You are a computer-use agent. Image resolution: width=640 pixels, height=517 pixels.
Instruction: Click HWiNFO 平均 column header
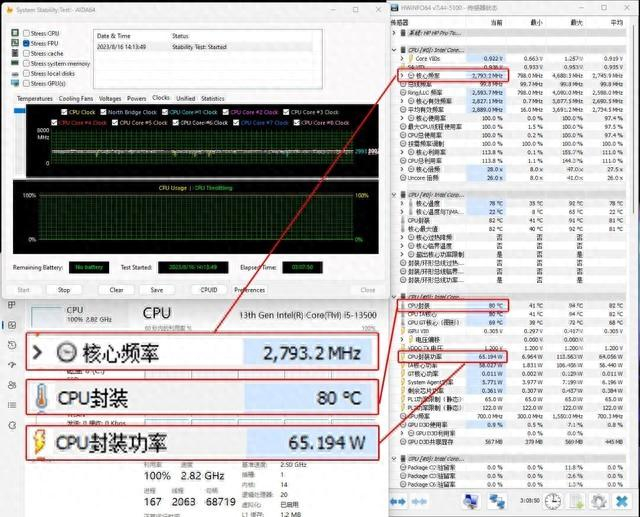617,22
